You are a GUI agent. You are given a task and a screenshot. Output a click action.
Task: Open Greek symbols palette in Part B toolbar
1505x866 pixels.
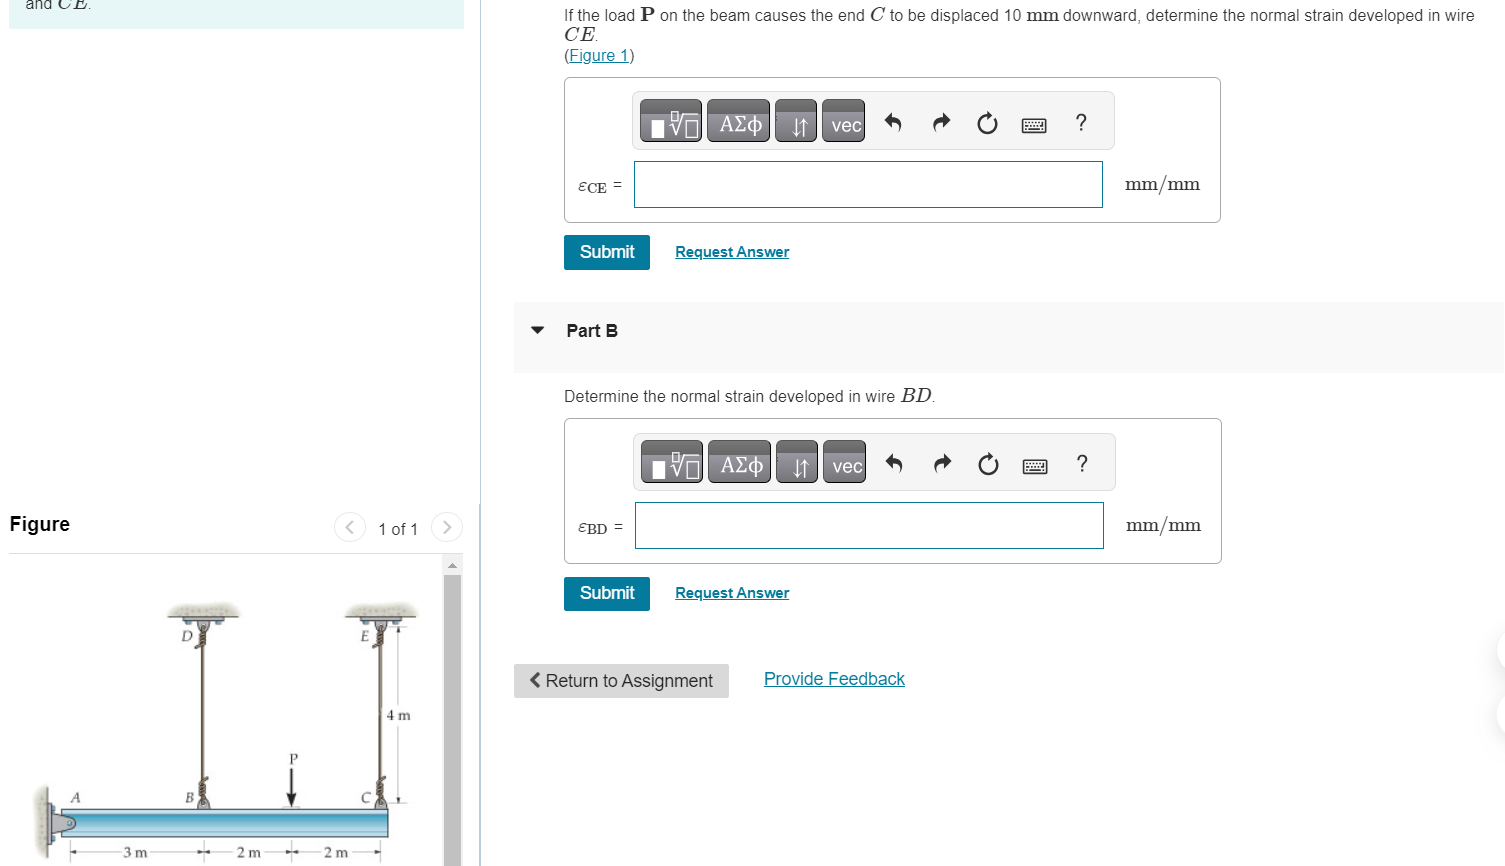click(740, 462)
